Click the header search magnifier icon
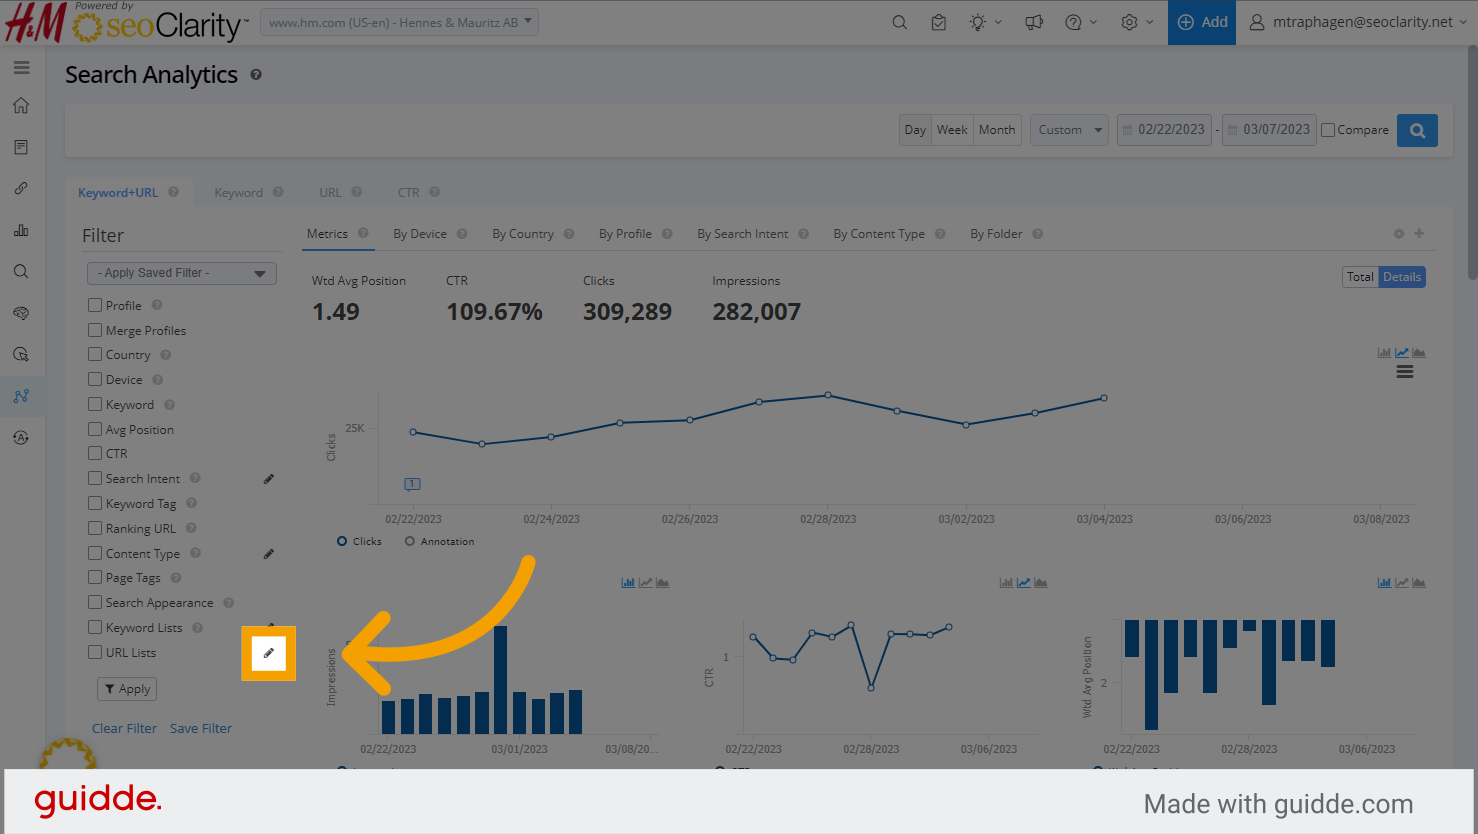Screen dimensions: 1478x834 [899, 22]
